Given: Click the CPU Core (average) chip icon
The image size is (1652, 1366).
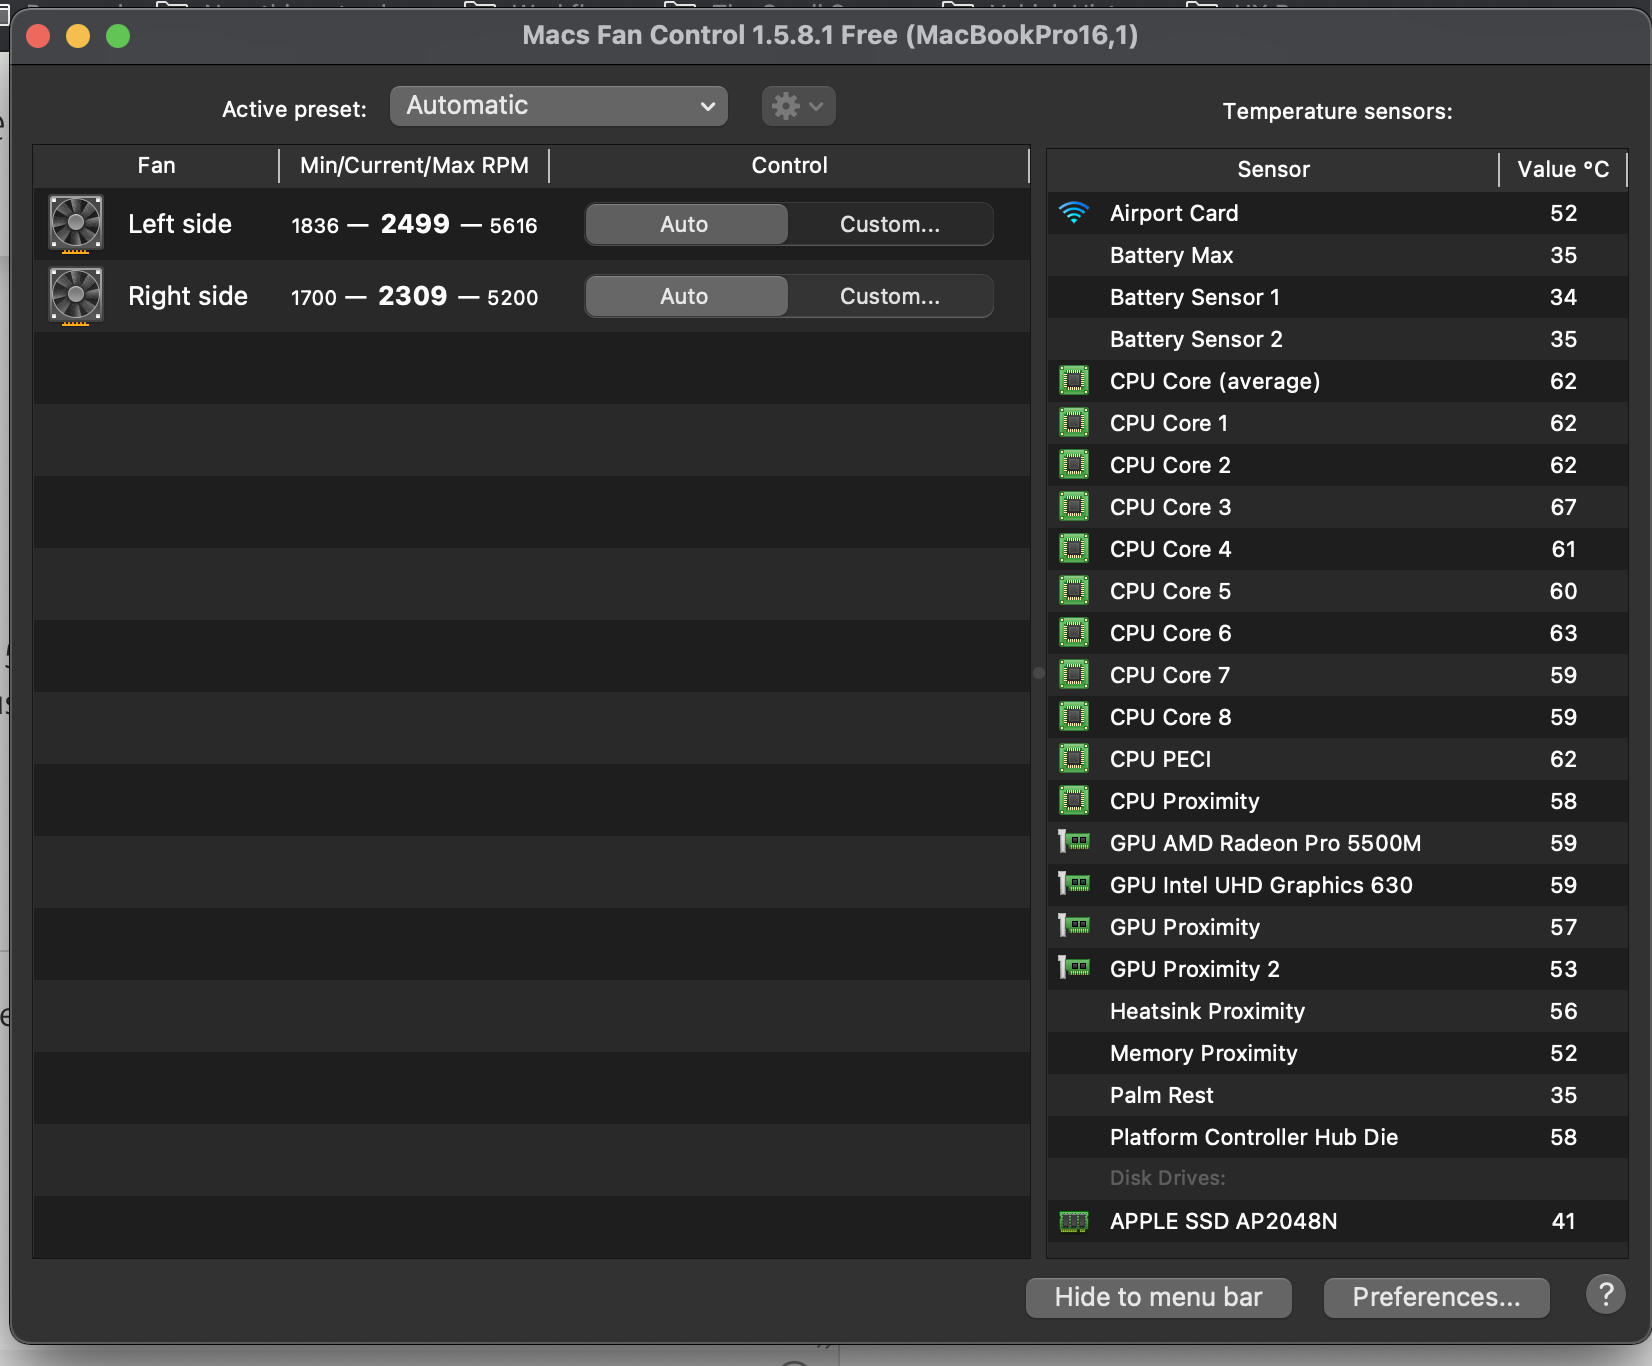Looking at the screenshot, I should tap(1074, 381).
